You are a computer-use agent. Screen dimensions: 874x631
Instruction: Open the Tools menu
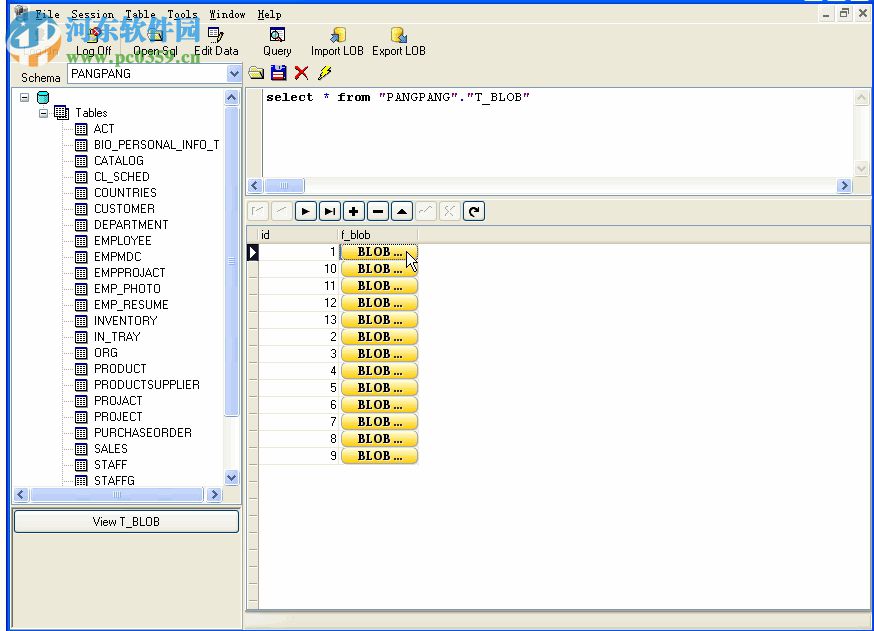pyautogui.click(x=181, y=13)
